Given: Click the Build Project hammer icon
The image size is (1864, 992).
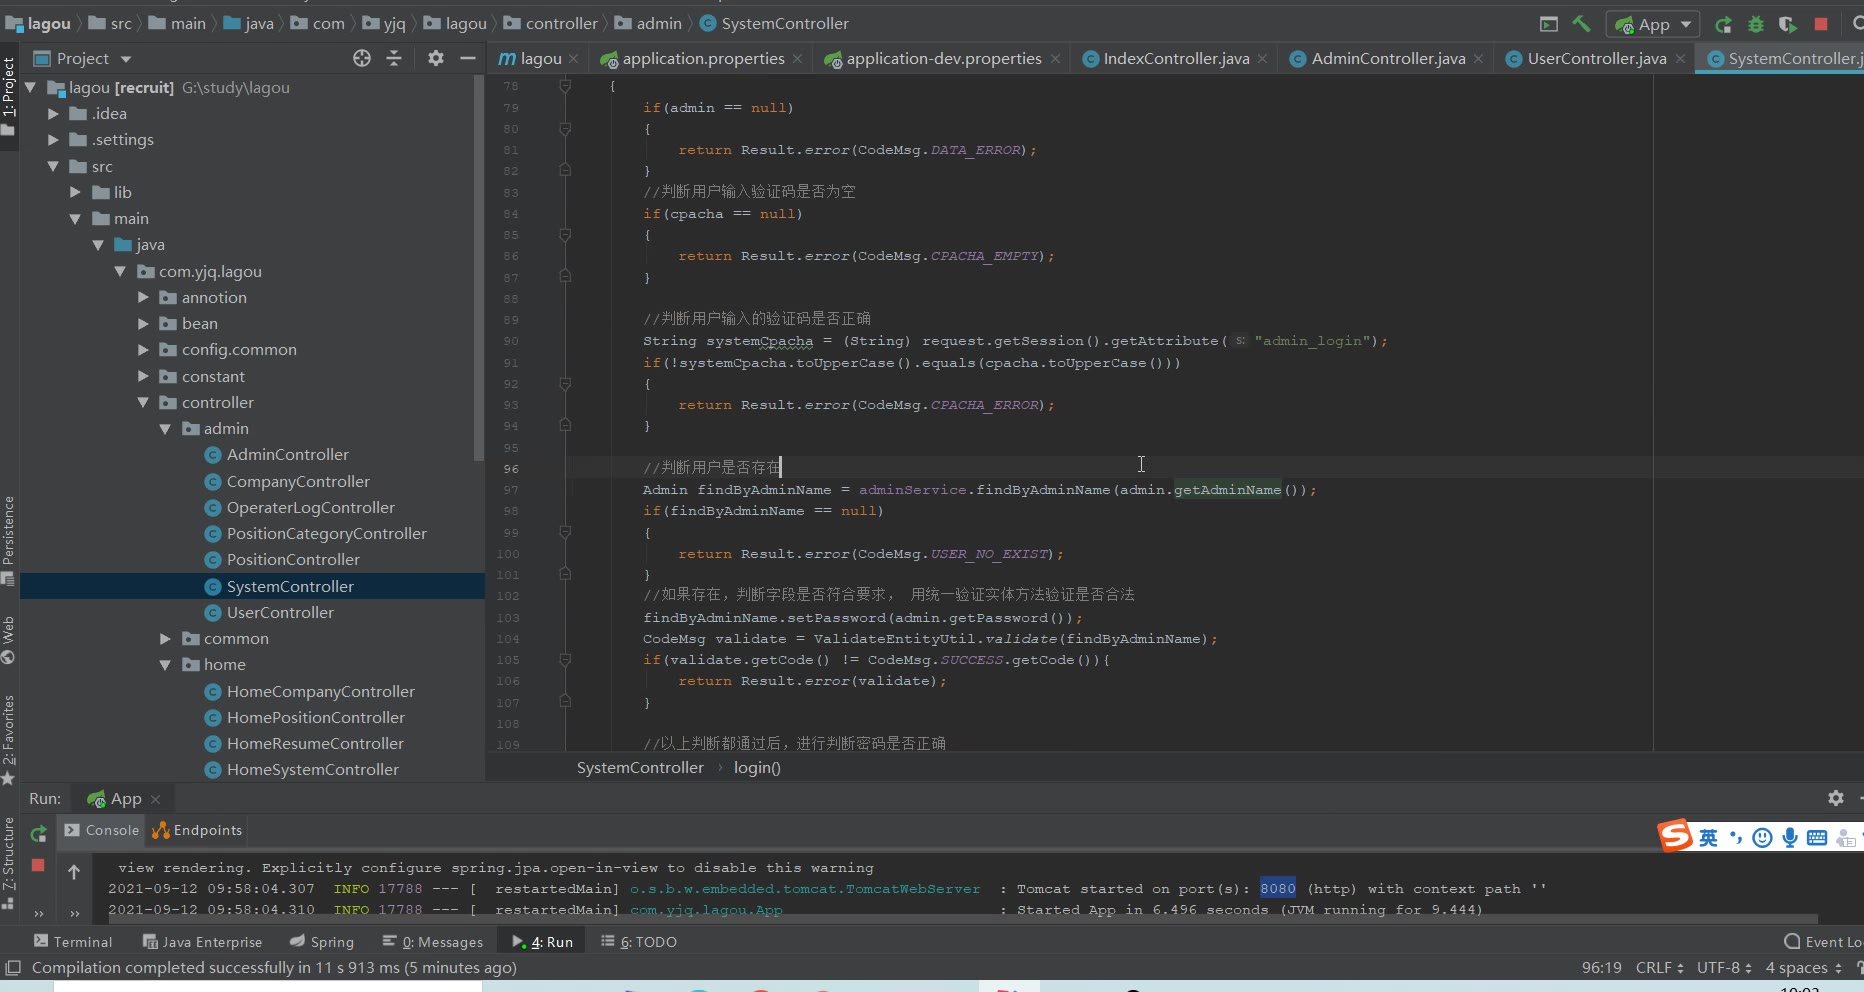Looking at the screenshot, I should click(x=1581, y=24).
